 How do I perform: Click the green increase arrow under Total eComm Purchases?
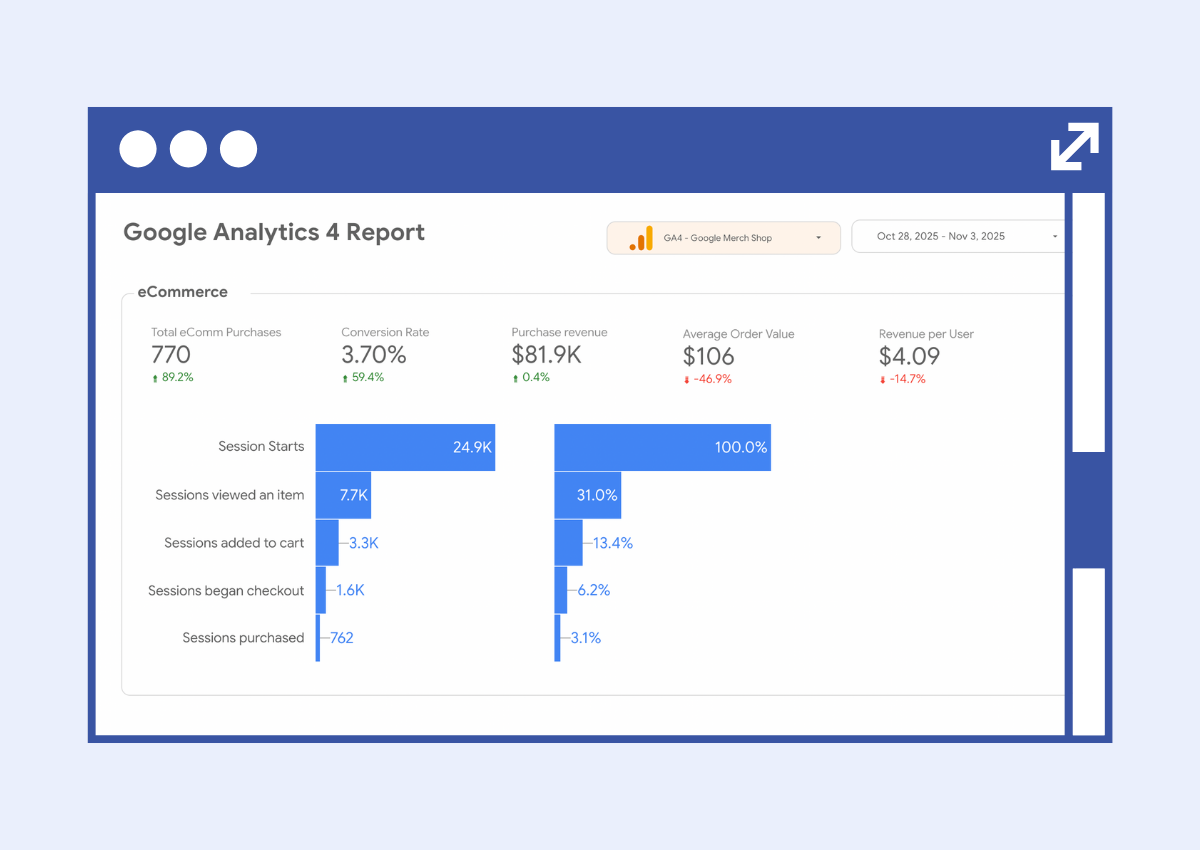154,378
